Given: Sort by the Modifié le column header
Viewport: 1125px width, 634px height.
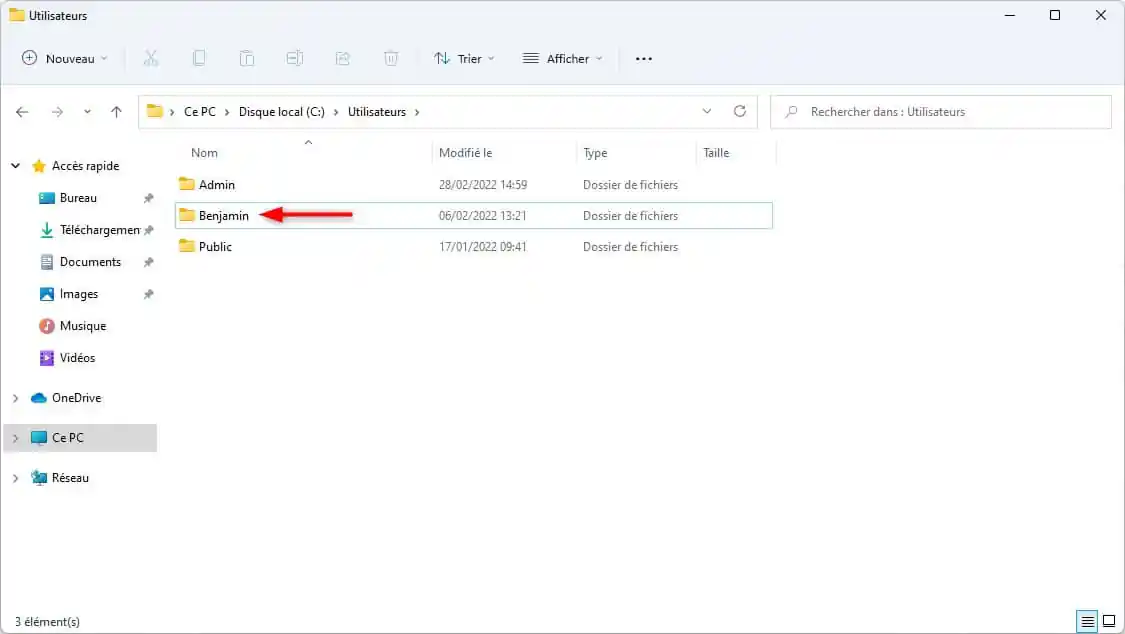Looking at the screenshot, I should click(466, 153).
